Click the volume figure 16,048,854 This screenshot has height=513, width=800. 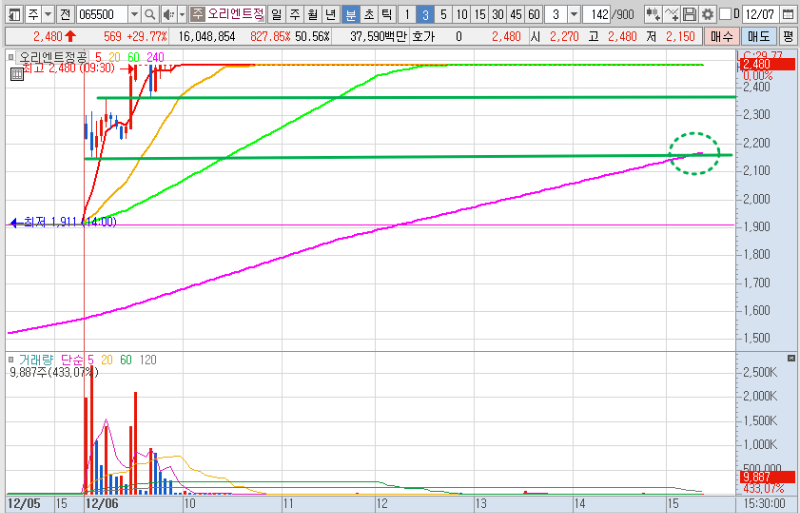tap(207, 36)
